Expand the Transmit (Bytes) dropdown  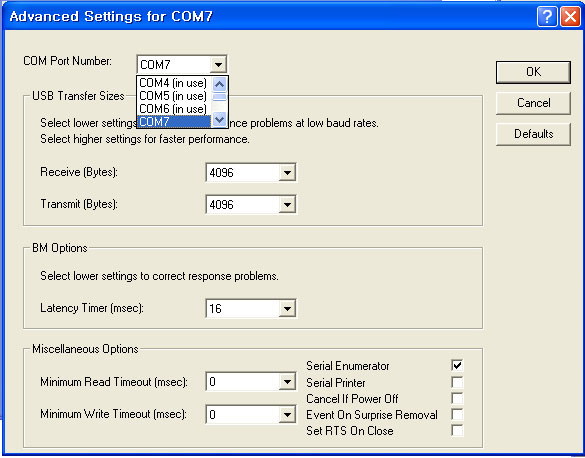pos(287,204)
